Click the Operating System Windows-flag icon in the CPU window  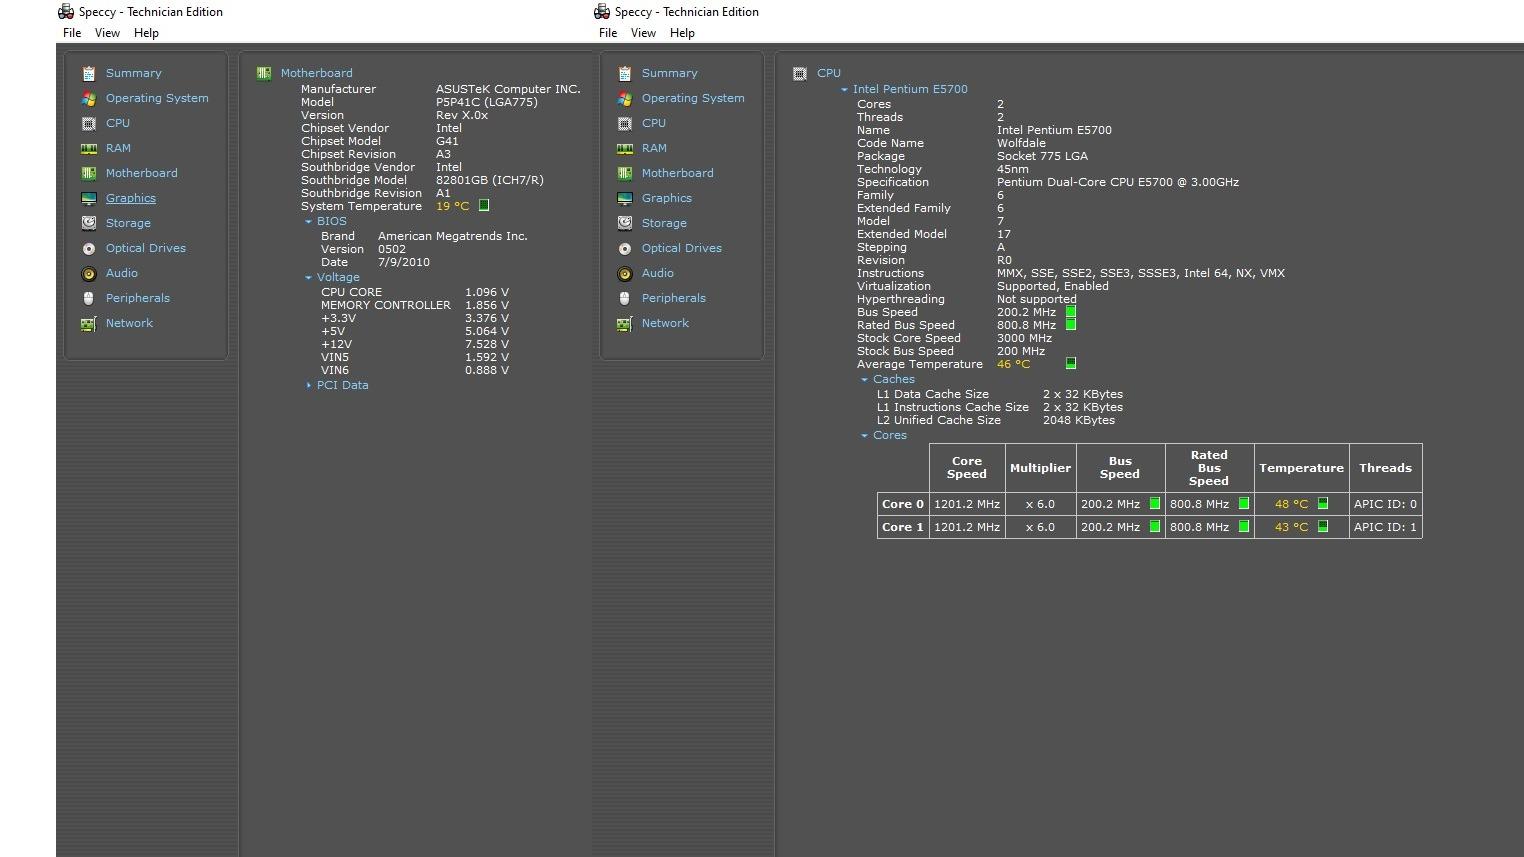[625, 98]
